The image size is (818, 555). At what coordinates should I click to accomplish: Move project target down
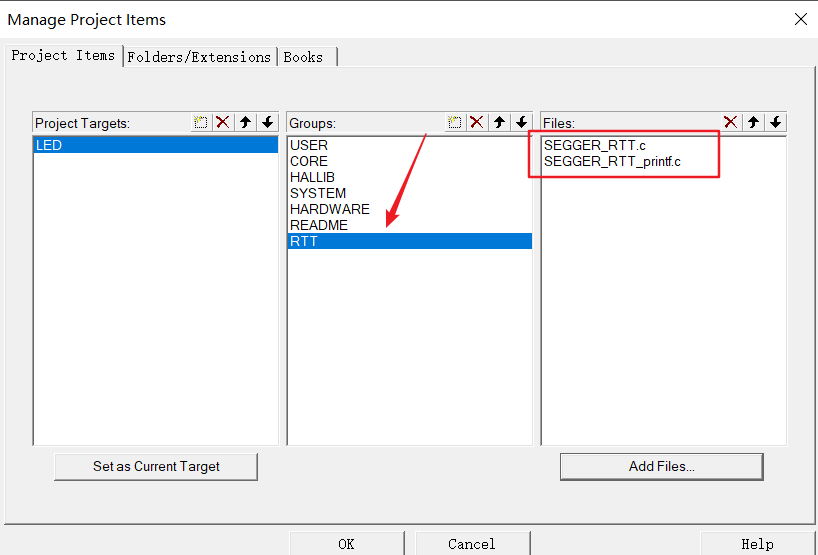[268, 123]
